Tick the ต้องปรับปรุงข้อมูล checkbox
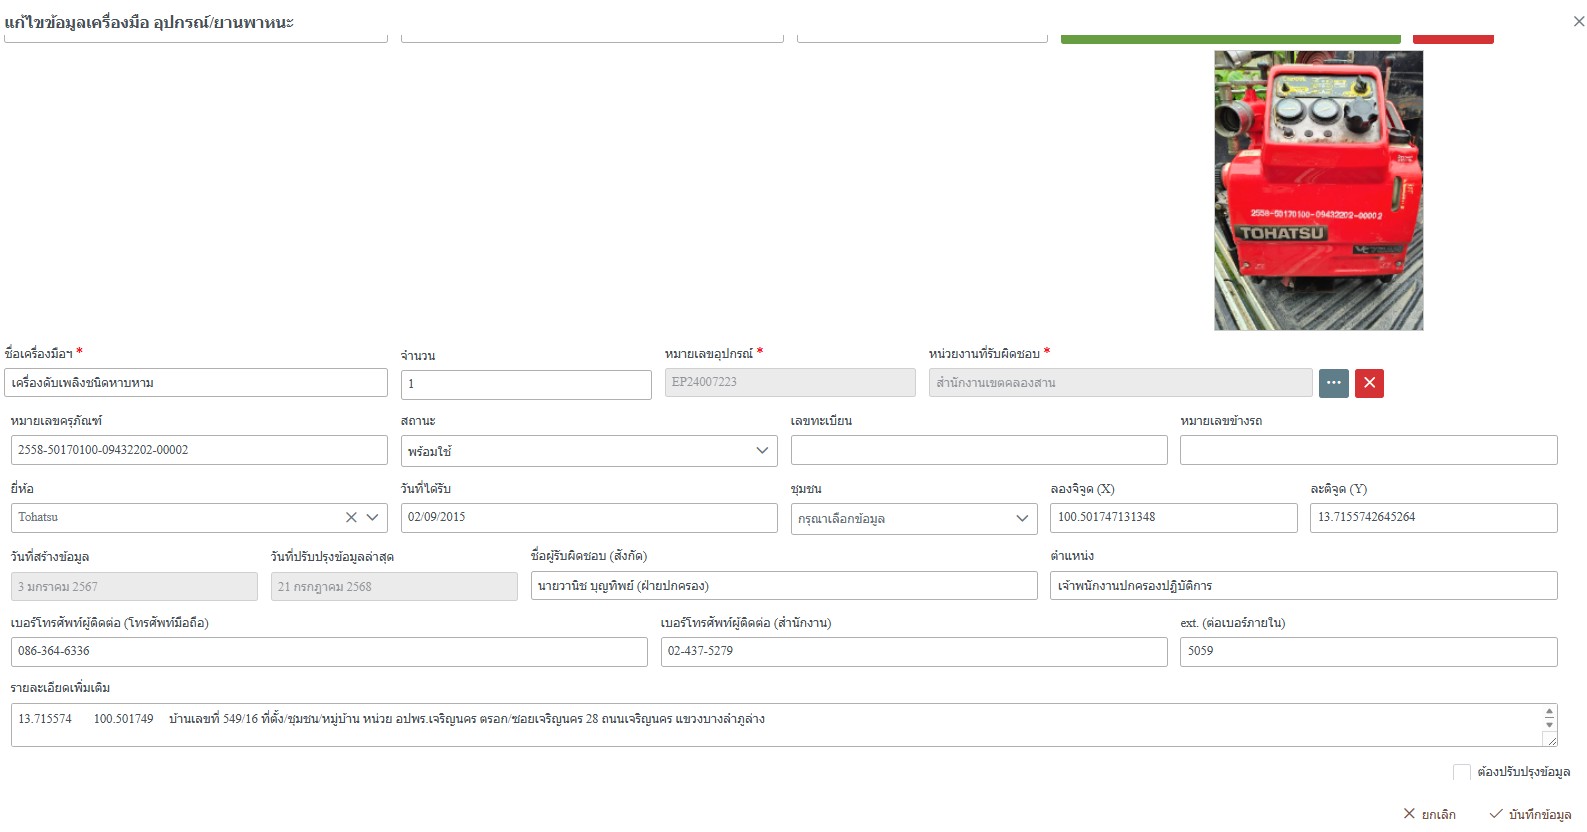The image size is (1587, 832). click(1461, 772)
